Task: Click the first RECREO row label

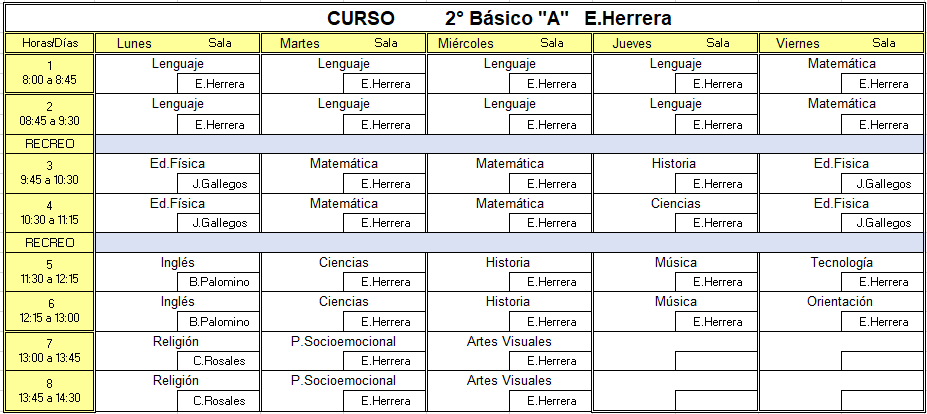Action: [50, 144]
